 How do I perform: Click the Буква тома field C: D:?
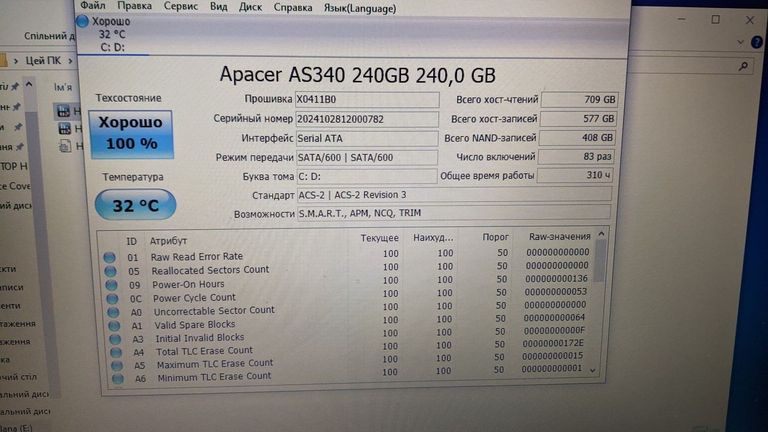(367, 176)
